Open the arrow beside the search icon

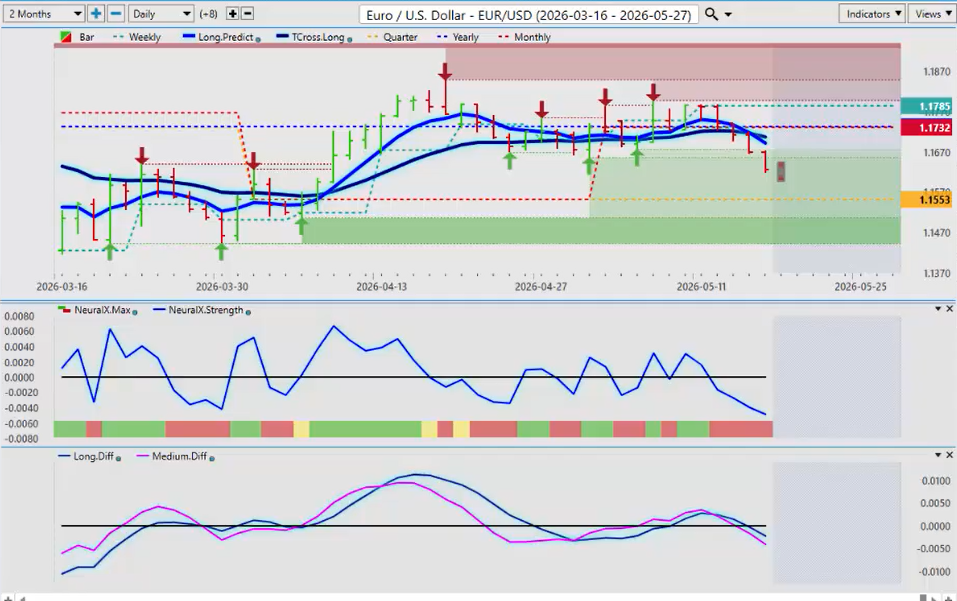point(728,15)
